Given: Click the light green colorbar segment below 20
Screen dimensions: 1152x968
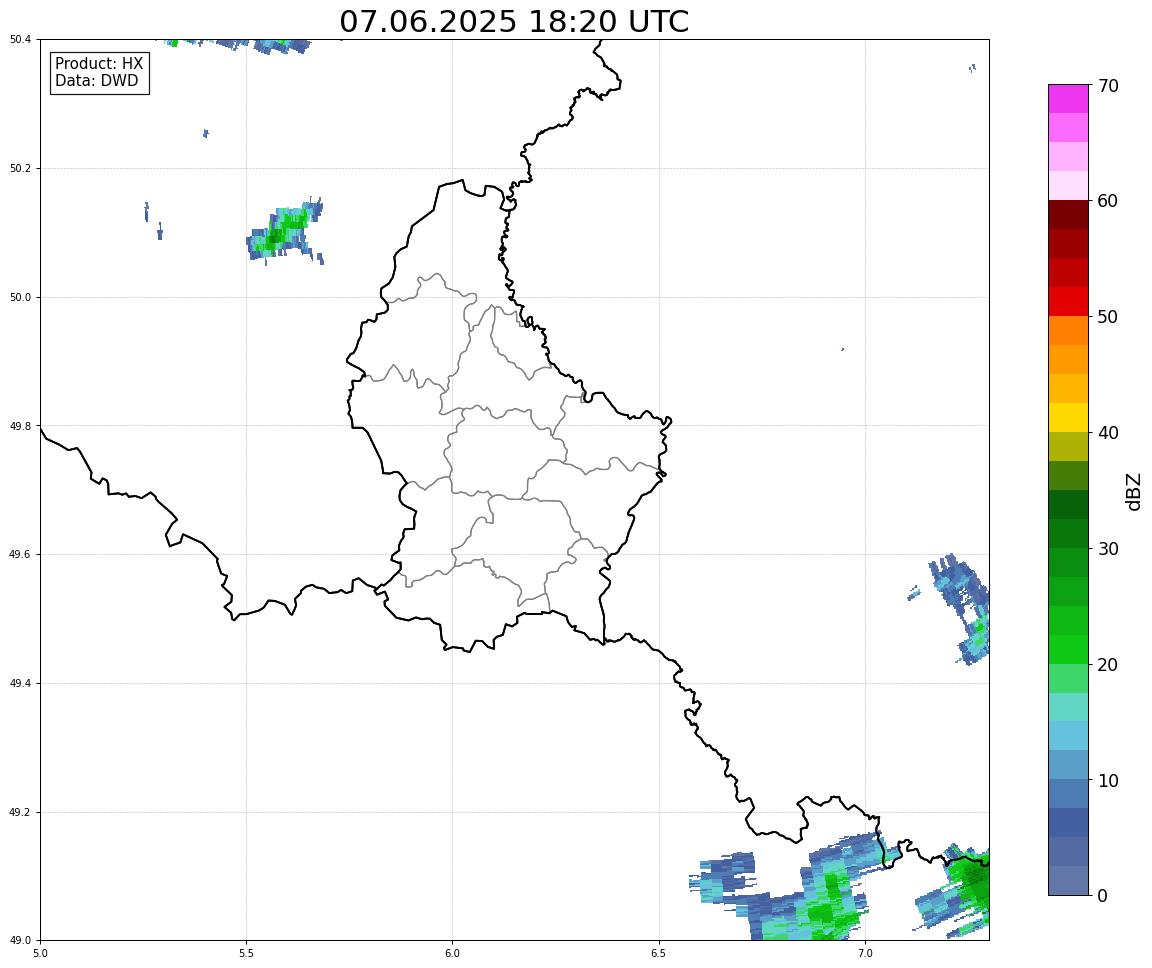Looking at the screenshot, I should [1068, 678].
